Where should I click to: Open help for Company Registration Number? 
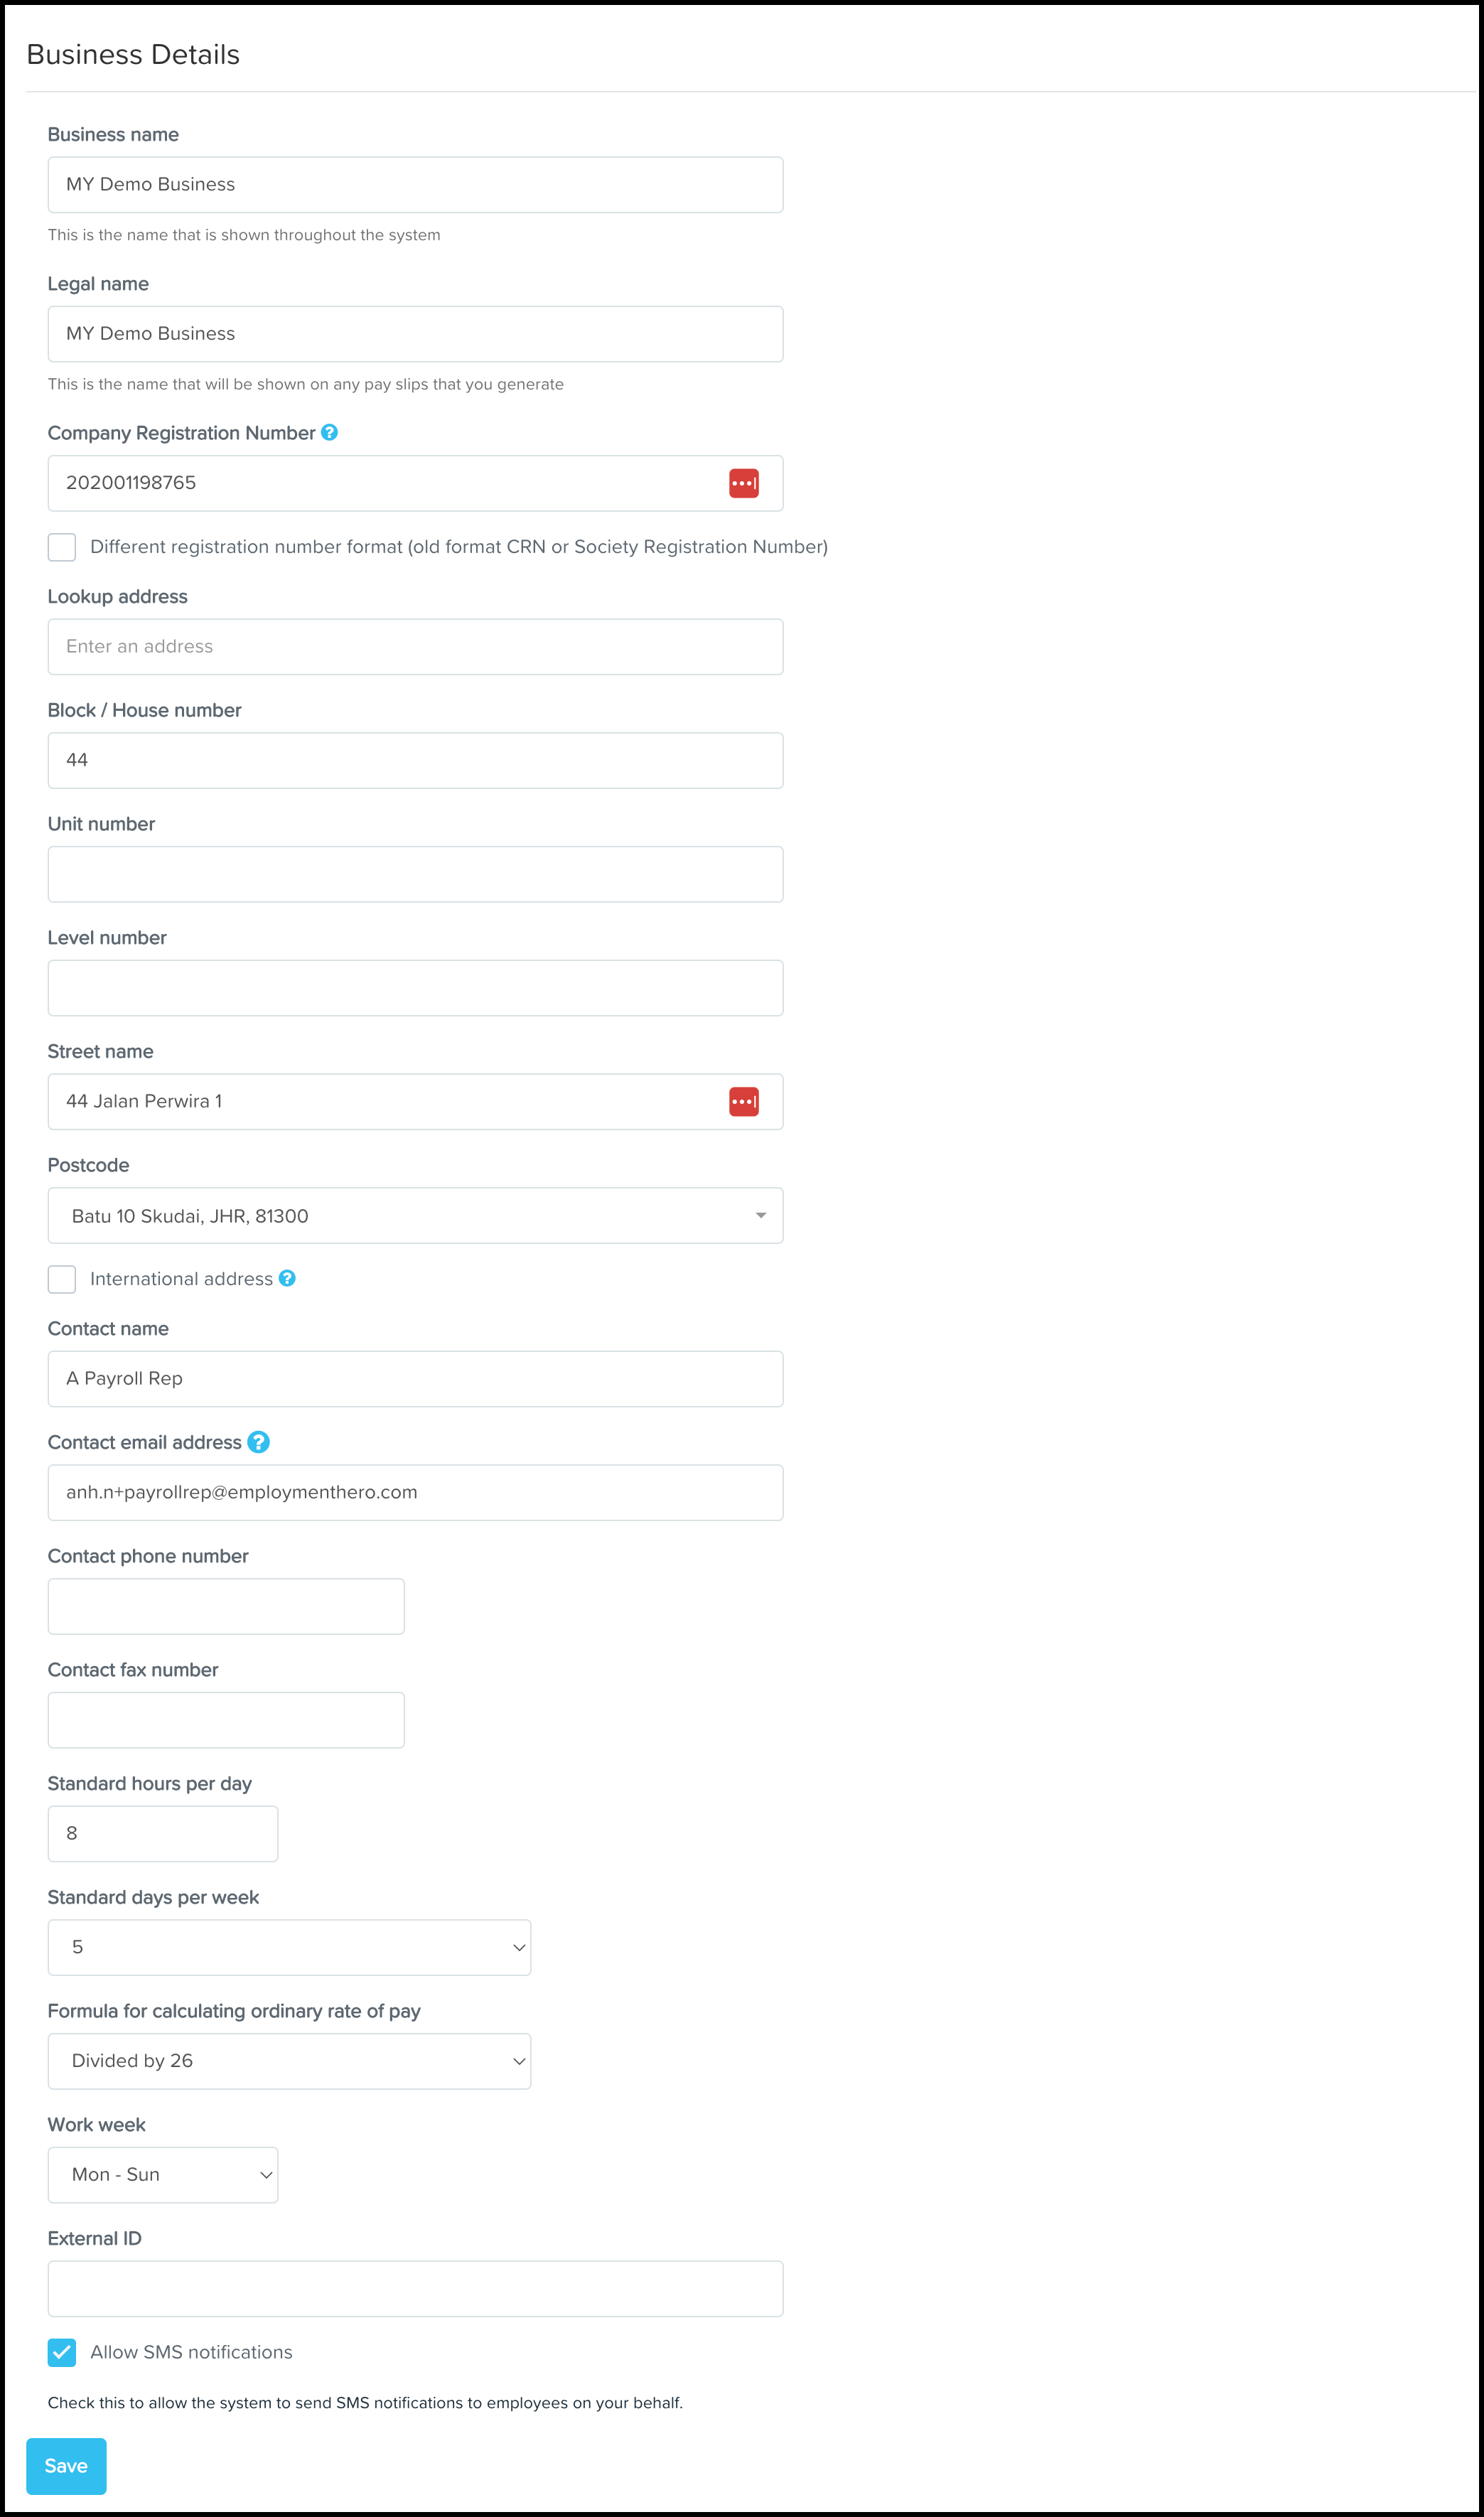[329, 432]
